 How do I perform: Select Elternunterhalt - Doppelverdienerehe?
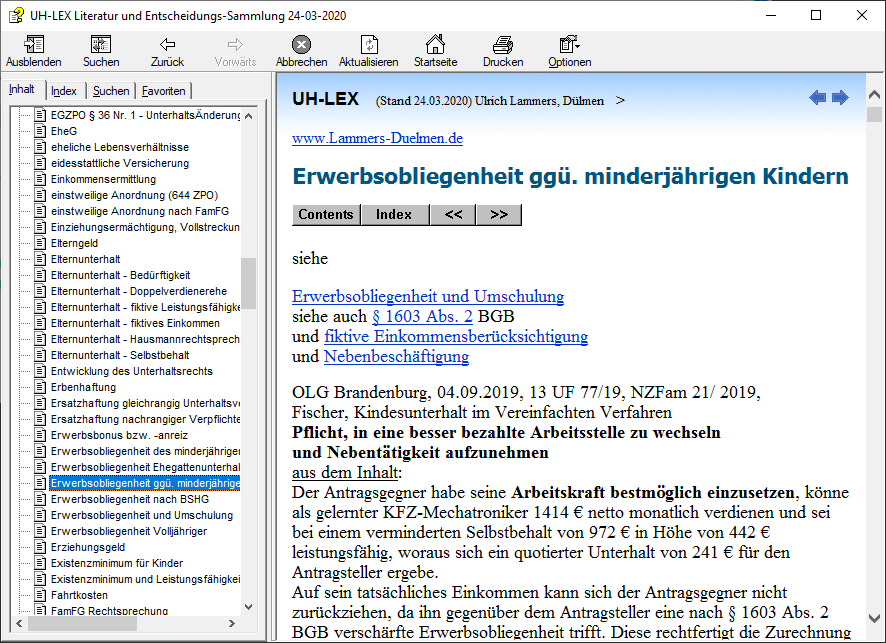click(139, 291)
